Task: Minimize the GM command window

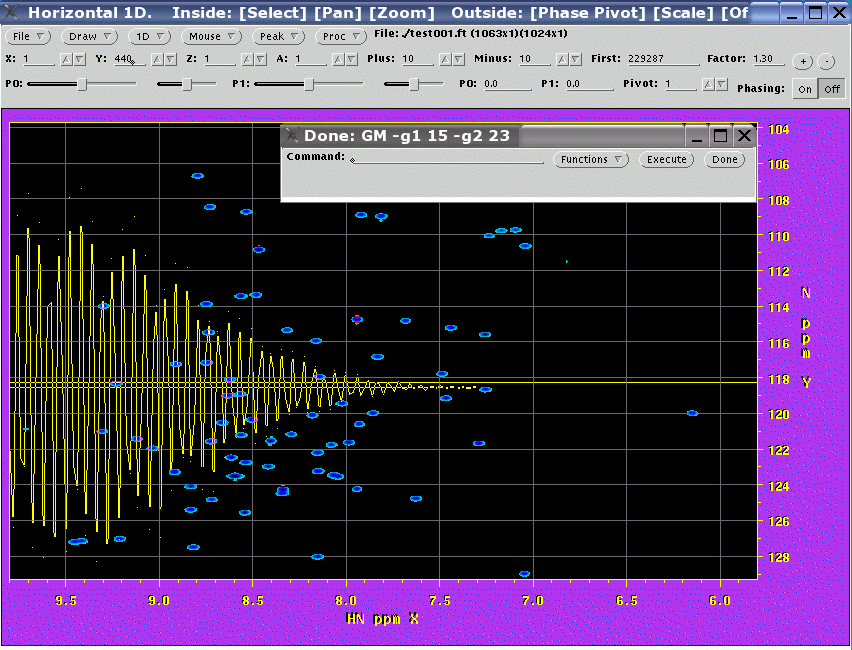Action: pos(696,135)
